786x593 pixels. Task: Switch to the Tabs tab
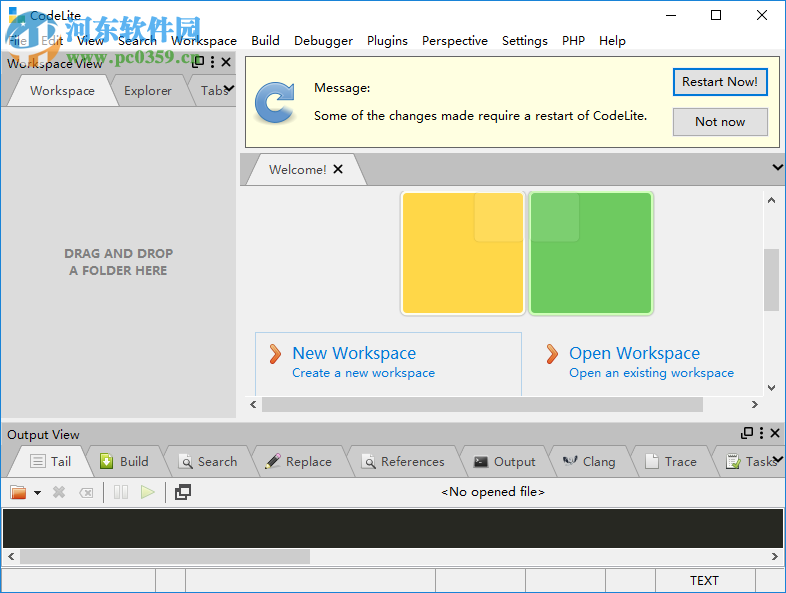click(x=214, y=91)
